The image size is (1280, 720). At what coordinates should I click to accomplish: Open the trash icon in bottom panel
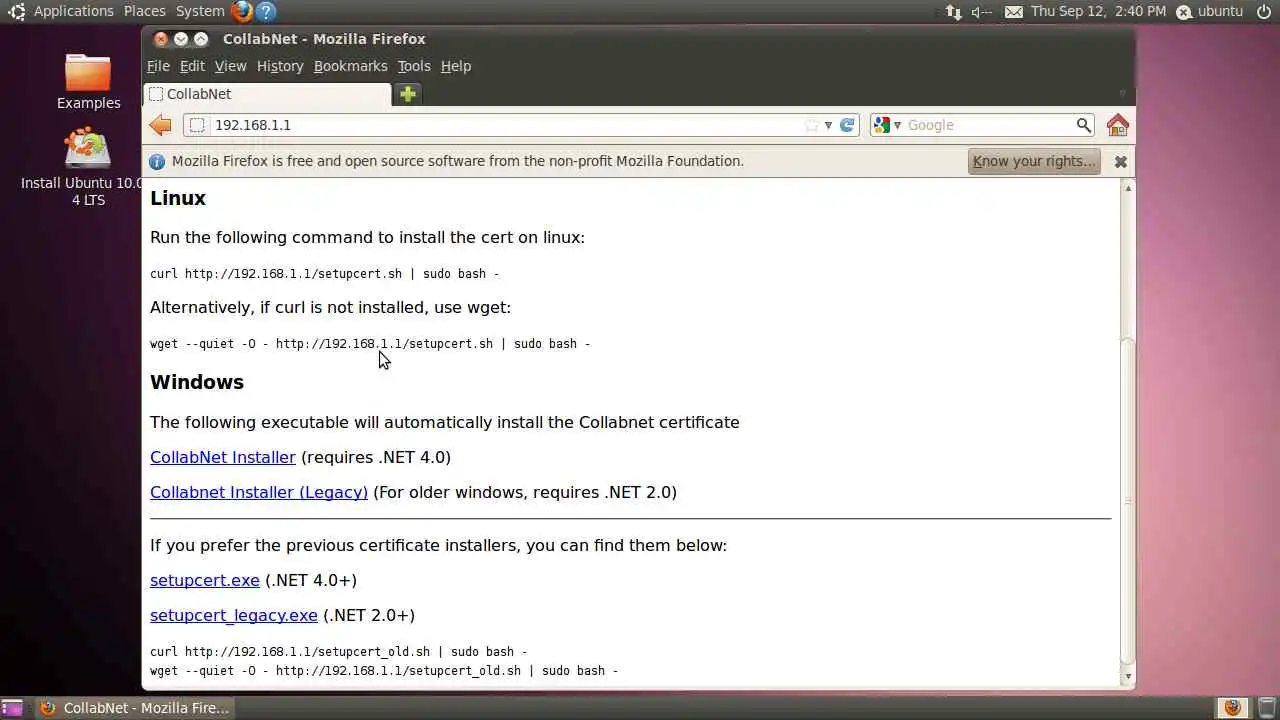pos(1267,708)
